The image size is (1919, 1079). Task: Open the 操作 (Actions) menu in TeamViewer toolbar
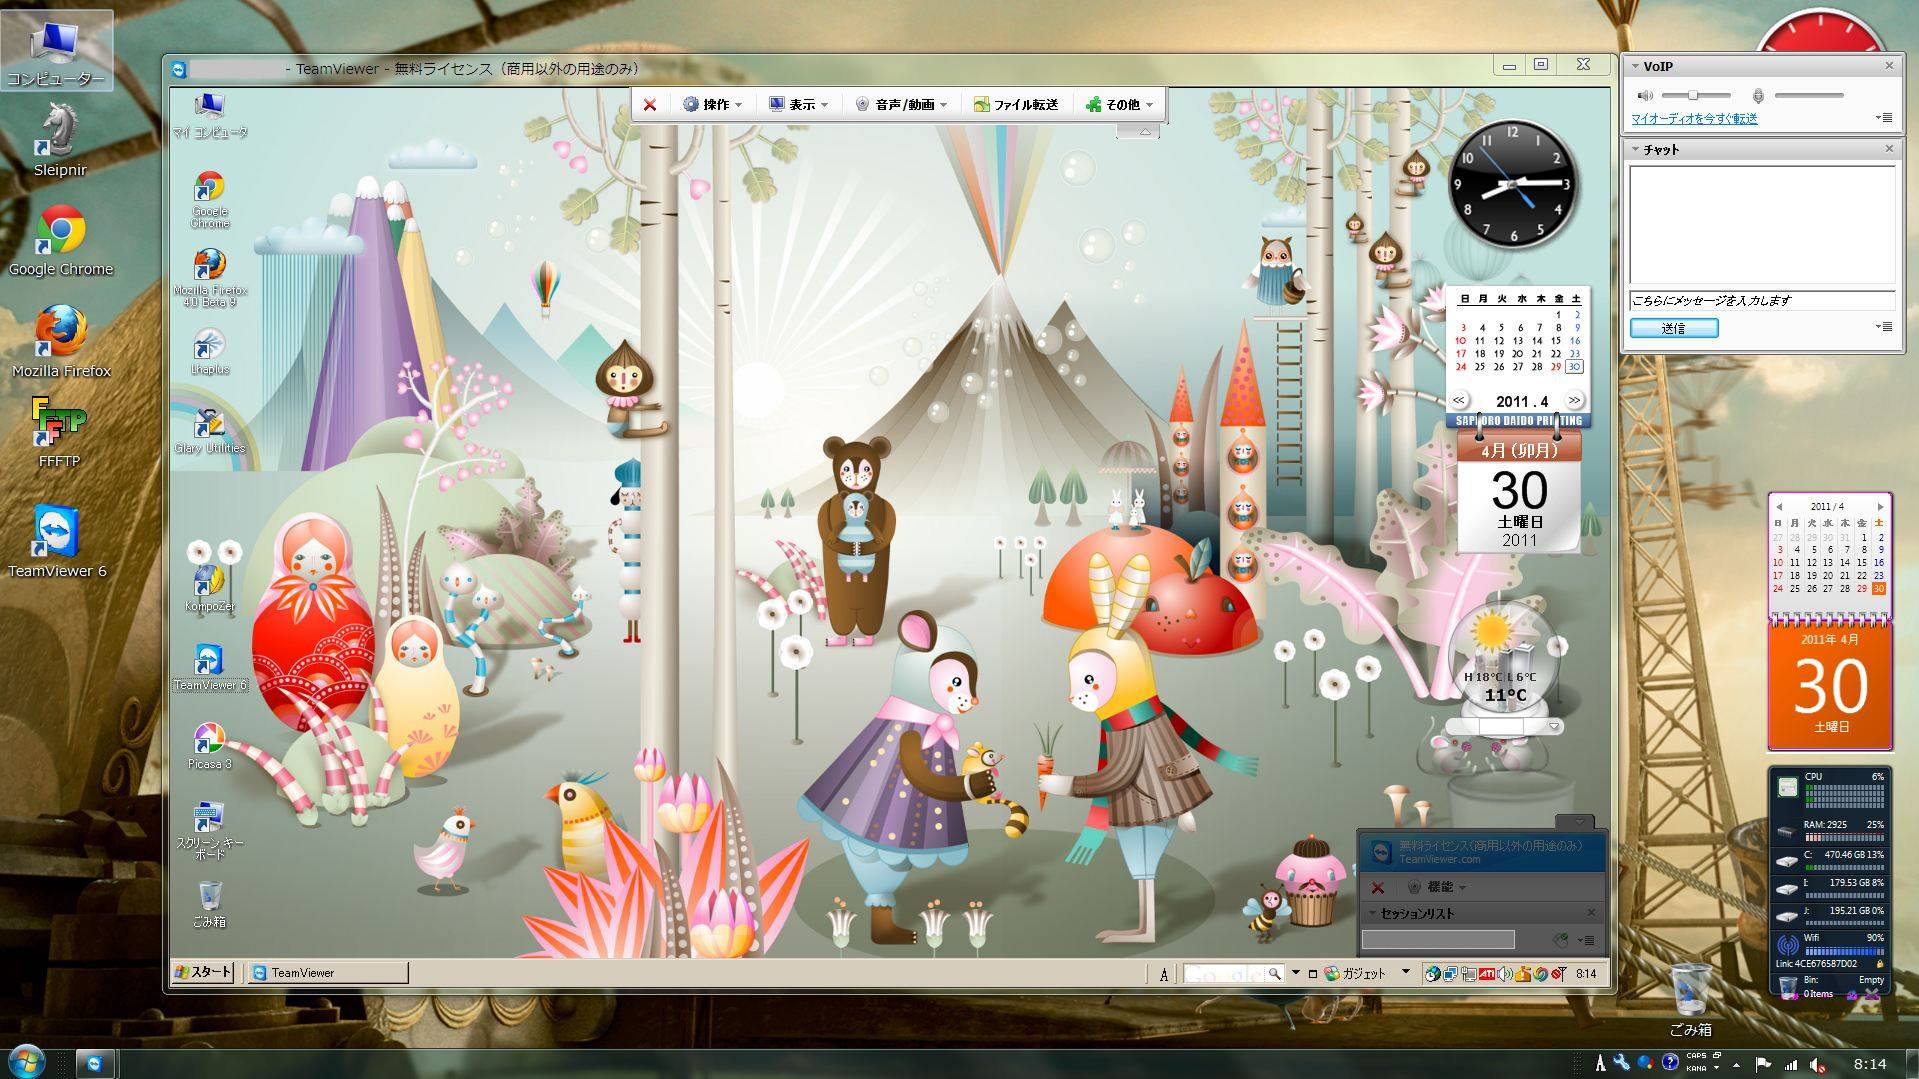point(713,104)
